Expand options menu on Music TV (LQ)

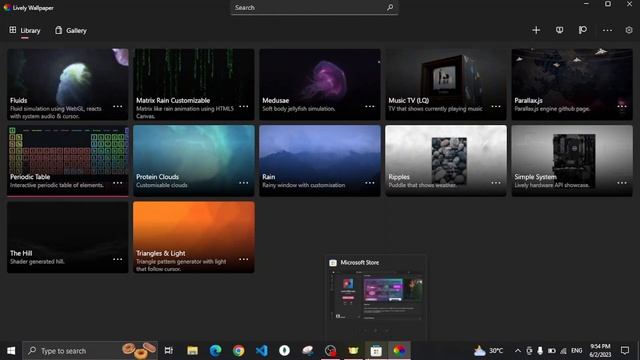496,107
